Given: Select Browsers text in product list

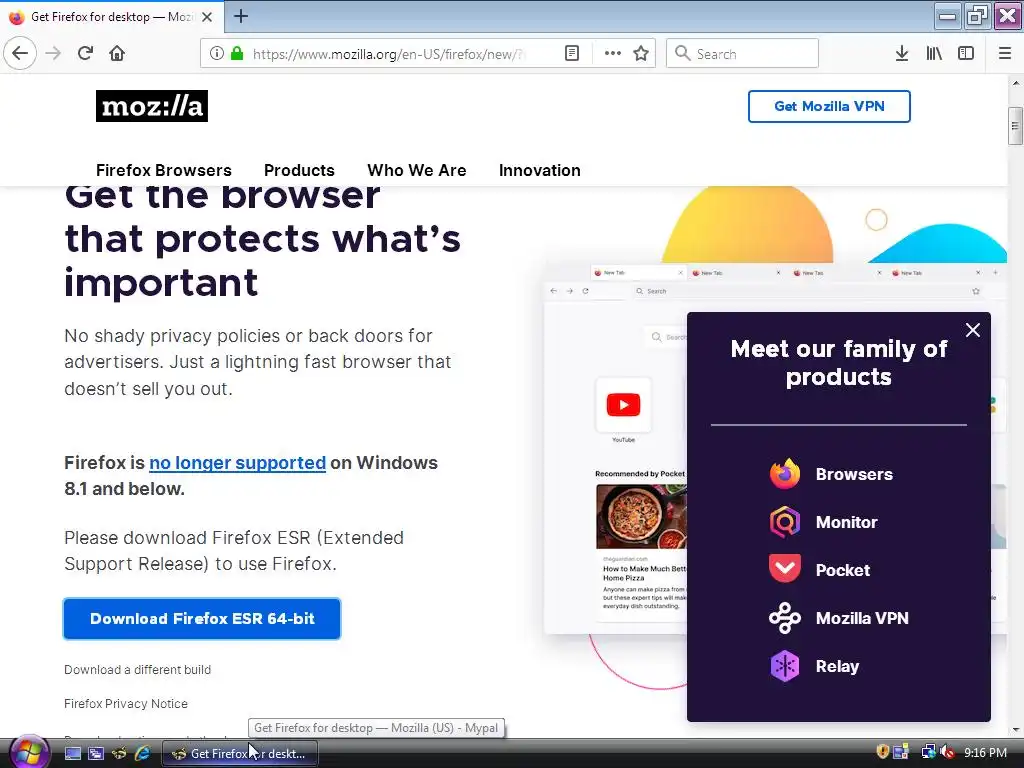Looking at the screenshot, I should (854, 474).
